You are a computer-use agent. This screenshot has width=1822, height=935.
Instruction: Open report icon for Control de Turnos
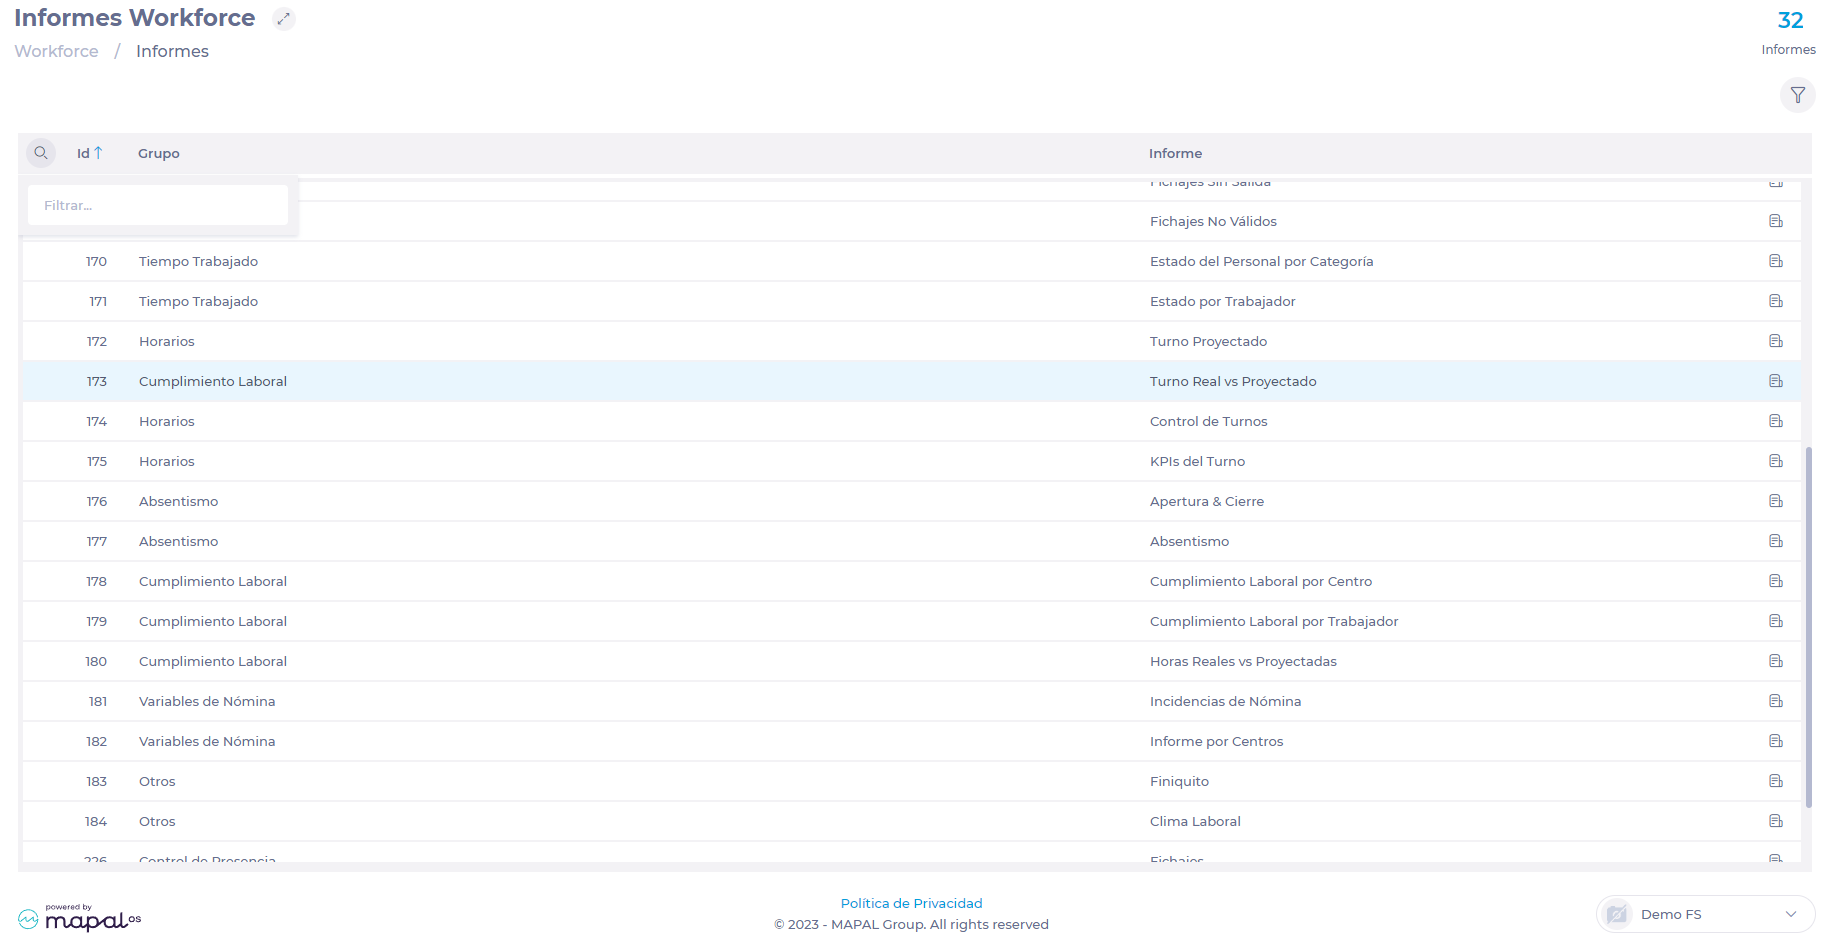point(1776,421)
